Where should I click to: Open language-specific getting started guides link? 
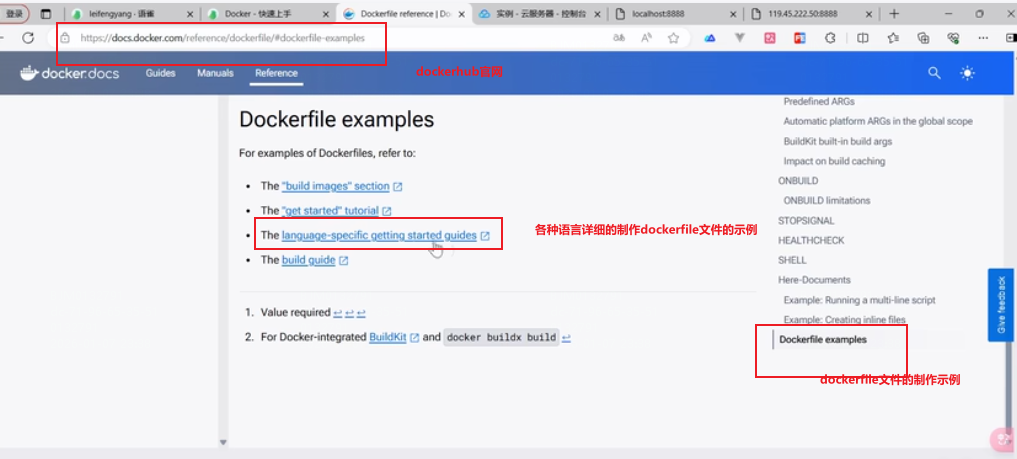coord(379,235)
